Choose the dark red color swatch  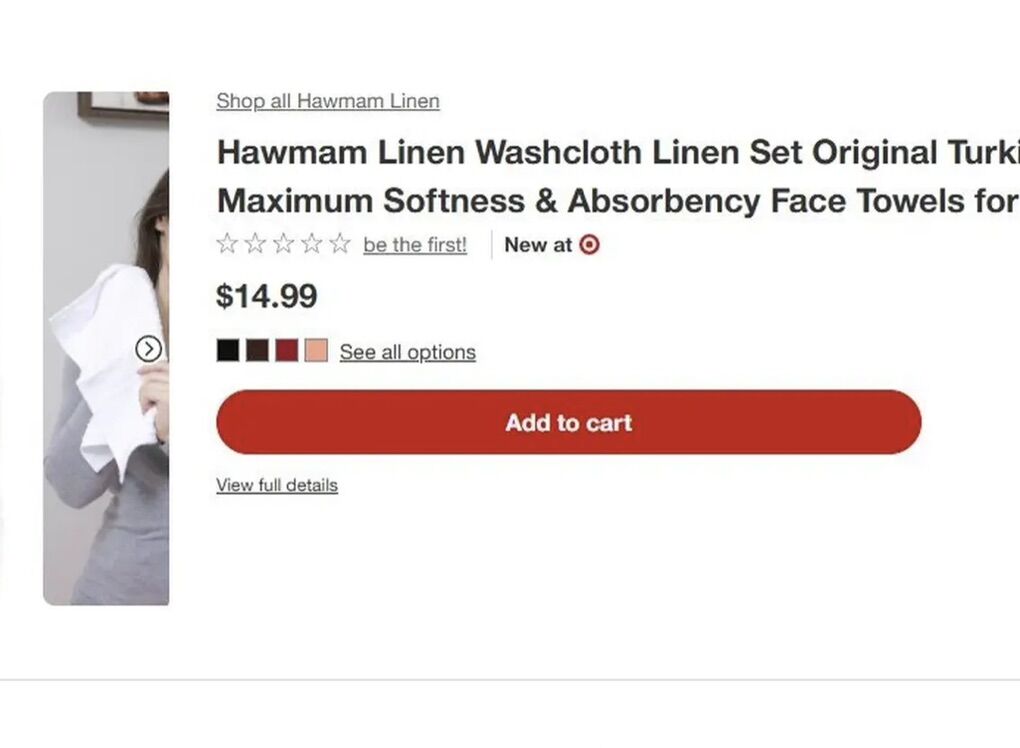click(286, 350)
